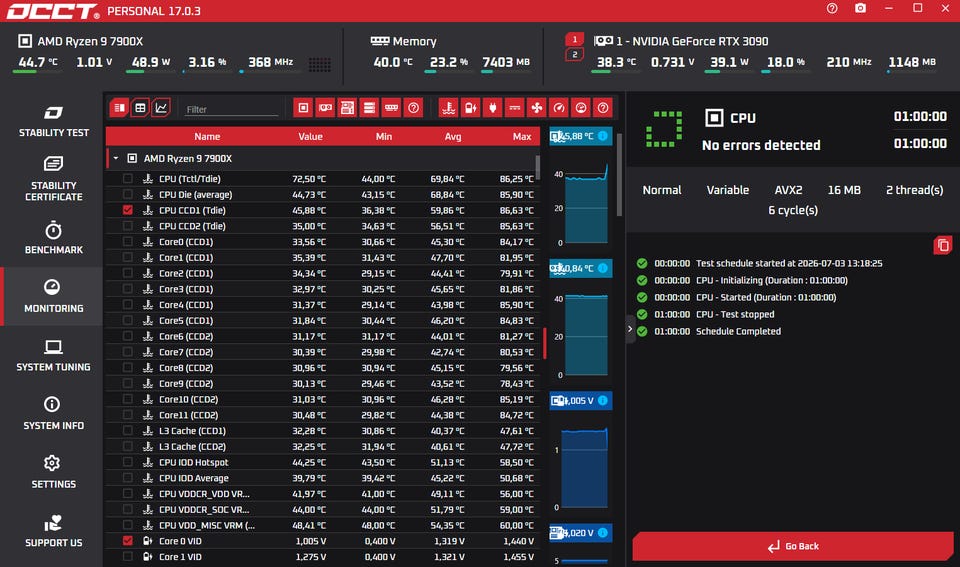
Task: Open the System Tuning section
Action: (x=53, y=355)
